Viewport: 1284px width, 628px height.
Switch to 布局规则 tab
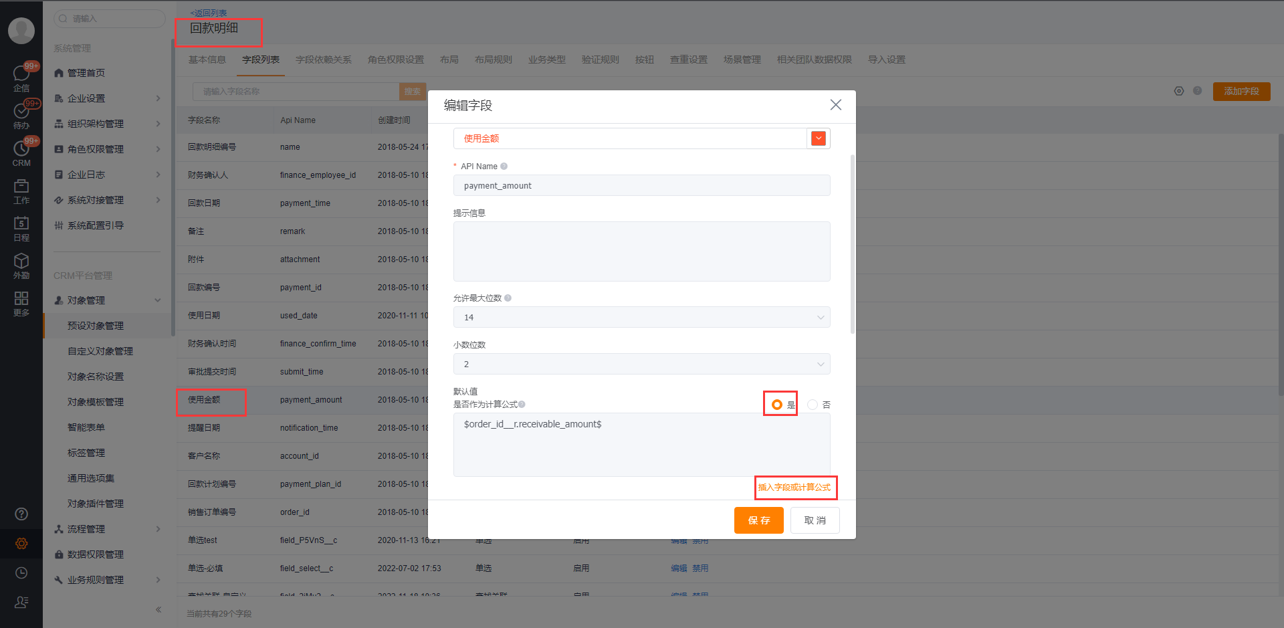(493, 60)
